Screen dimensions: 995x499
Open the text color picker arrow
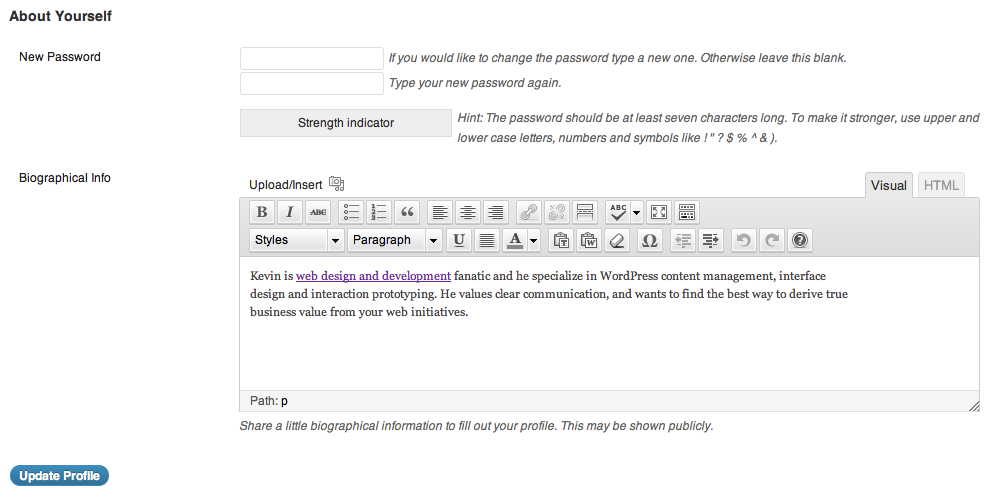tap(534, 240)
